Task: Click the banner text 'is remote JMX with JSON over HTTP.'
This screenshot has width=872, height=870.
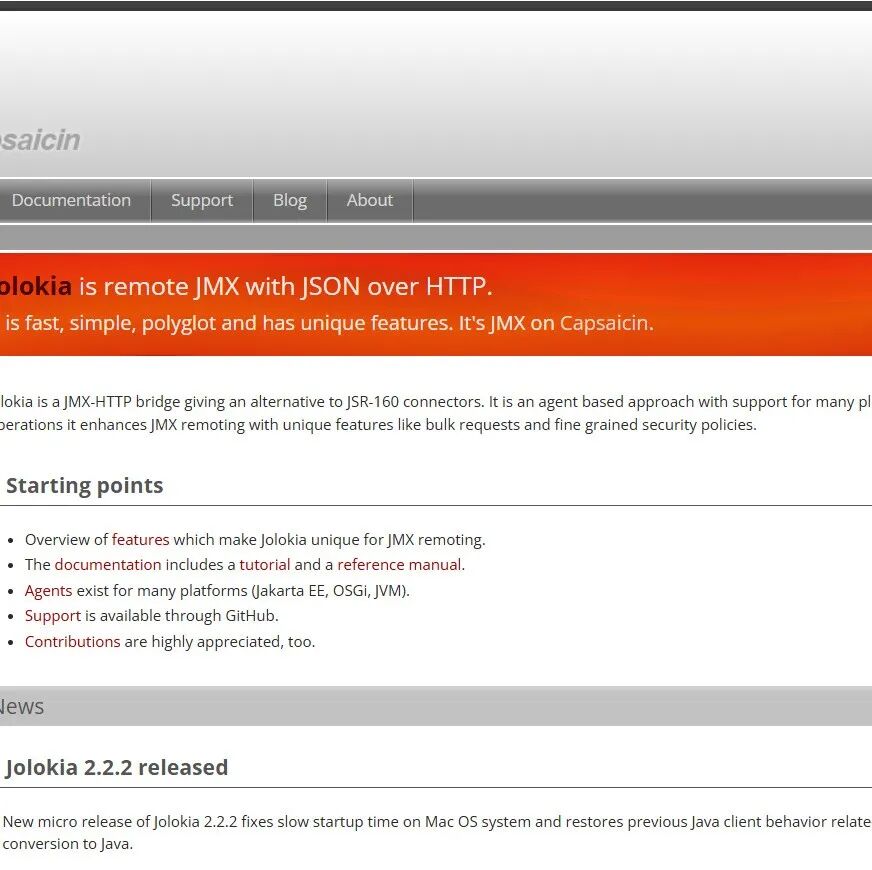Action: click(286, 286)
